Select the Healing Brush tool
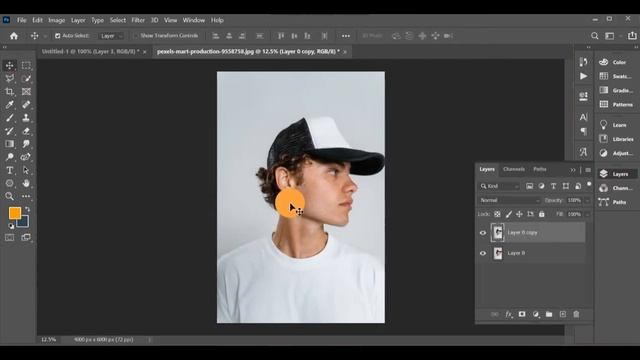Viewport: 640px width, 360px height. click(x=26, y=104)
